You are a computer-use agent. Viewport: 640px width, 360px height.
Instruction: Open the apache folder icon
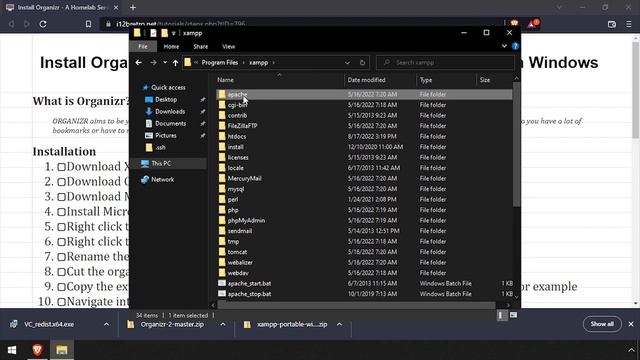(x=222, y=94)
